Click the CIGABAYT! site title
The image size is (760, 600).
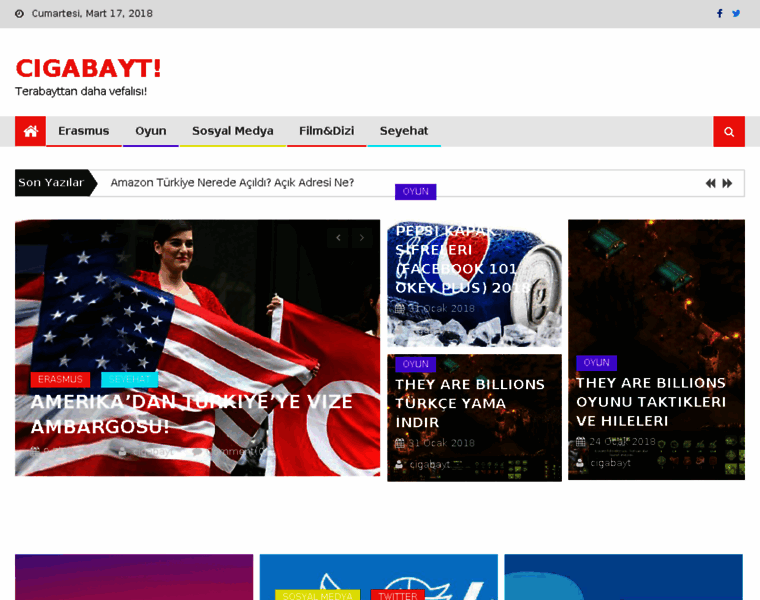(x=88, y=68)
